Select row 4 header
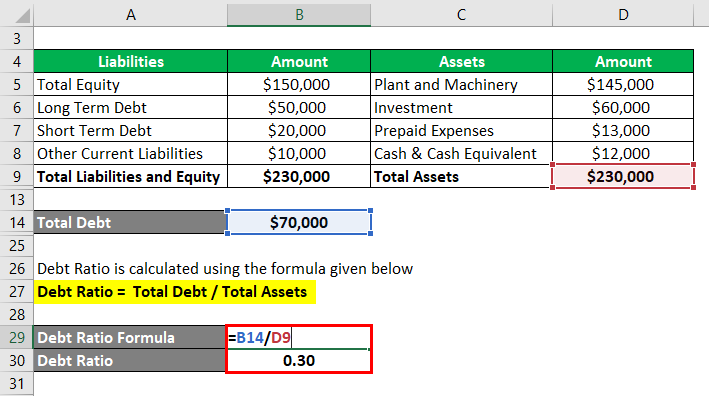Screen dimensions: 709x396 click(x=17, y=61)
